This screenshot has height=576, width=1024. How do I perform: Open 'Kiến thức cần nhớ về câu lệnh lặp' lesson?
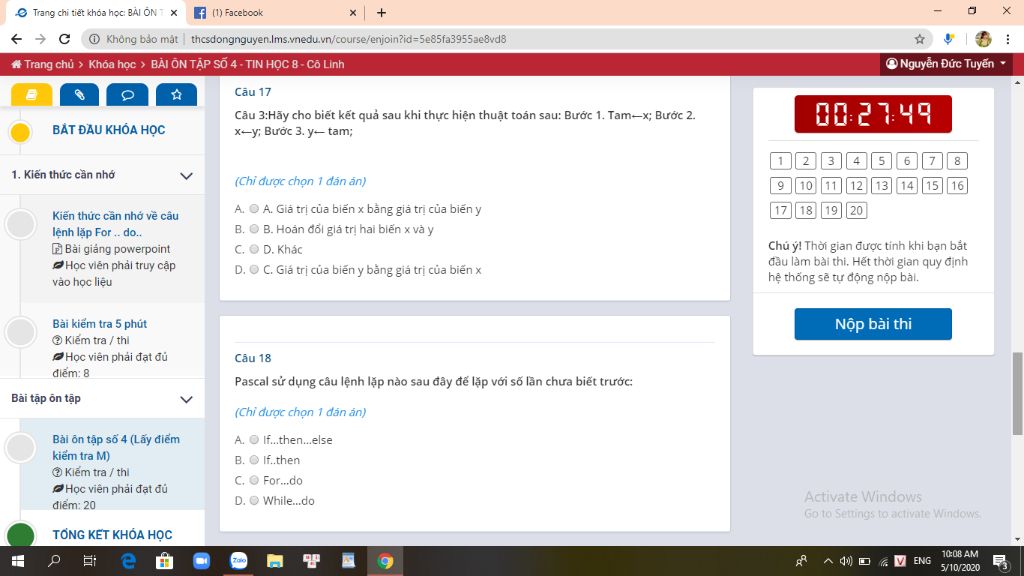(116, 224)
